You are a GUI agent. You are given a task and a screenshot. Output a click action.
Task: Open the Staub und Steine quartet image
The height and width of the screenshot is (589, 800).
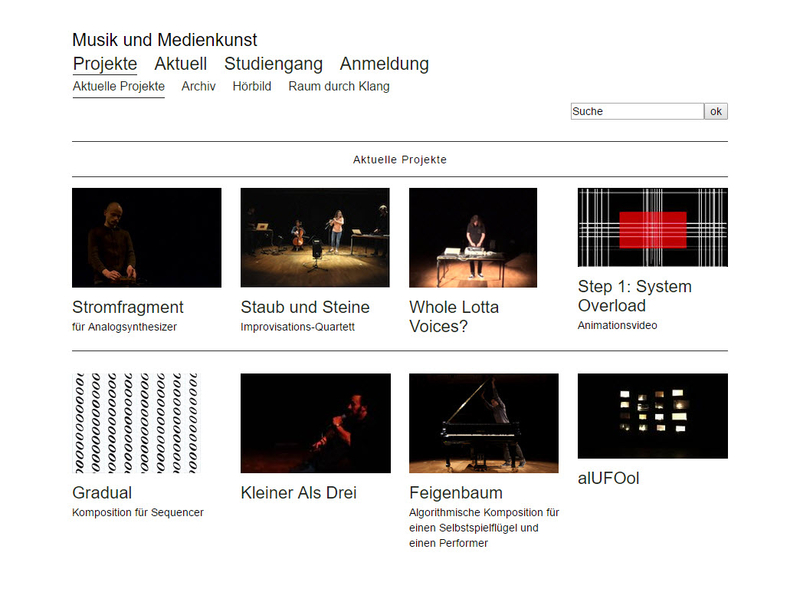[x=315, y=237]
